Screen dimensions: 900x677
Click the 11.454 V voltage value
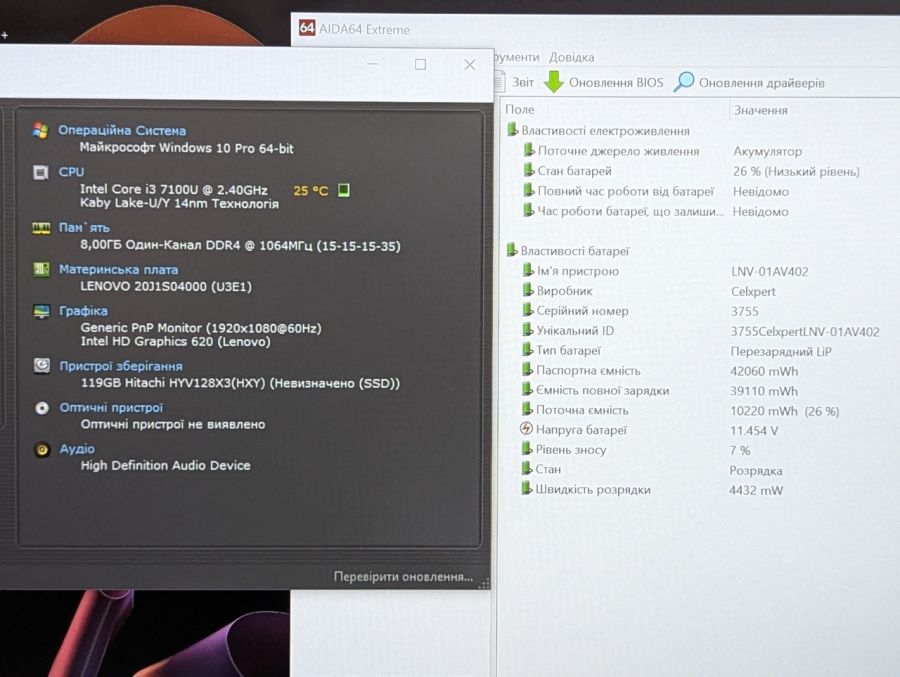(x=754, y=431)
